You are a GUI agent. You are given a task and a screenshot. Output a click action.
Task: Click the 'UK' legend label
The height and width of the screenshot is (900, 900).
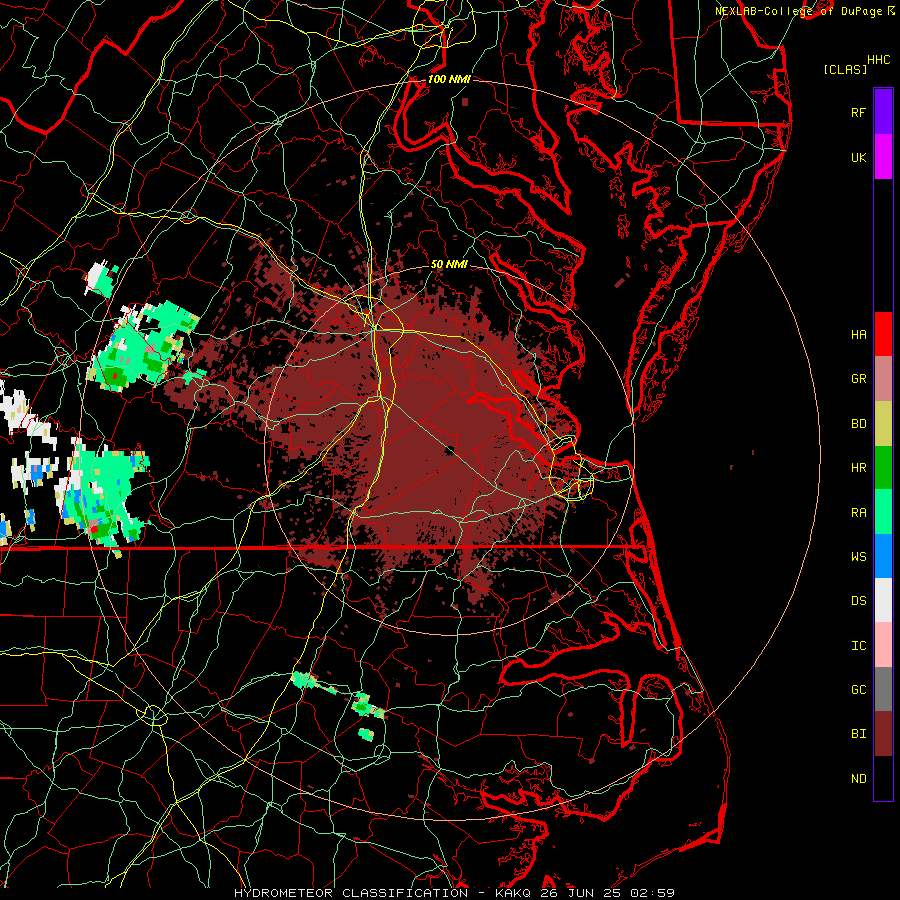[x=858, y=157]
